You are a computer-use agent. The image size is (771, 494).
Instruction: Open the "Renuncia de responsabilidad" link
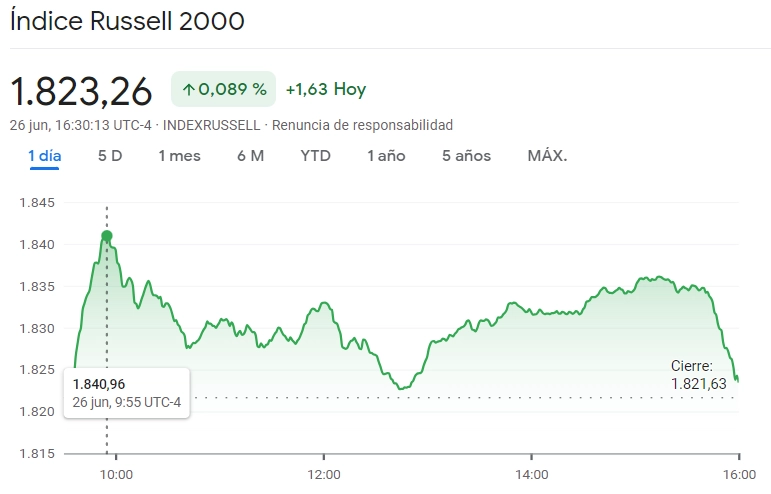[362, 125]
